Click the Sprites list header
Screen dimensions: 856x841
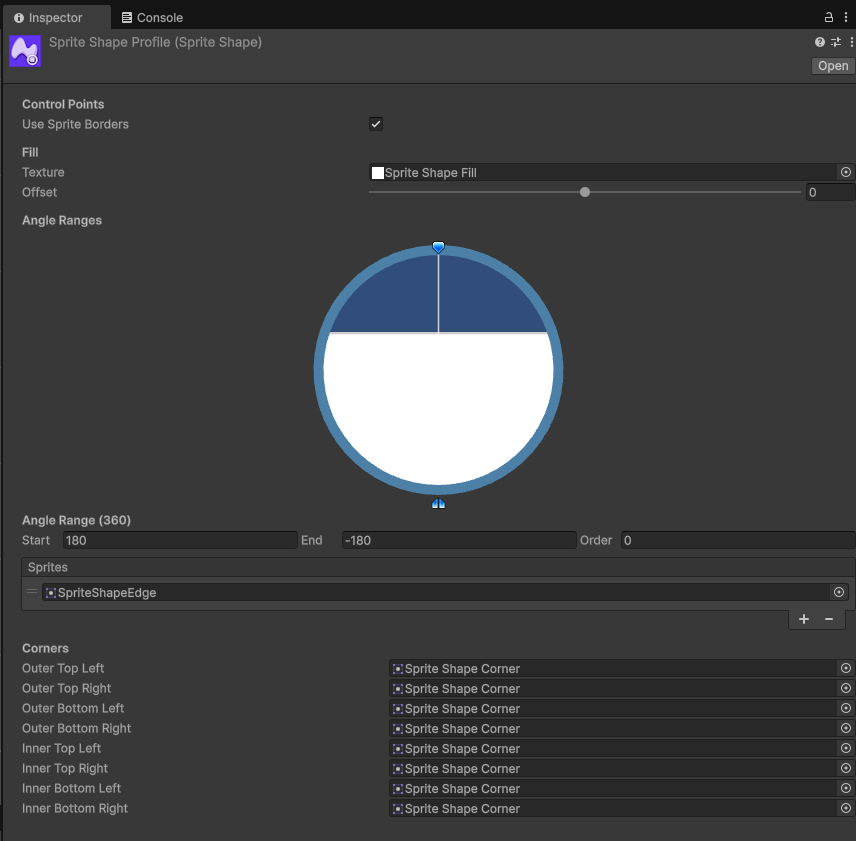tap(438, 567)
